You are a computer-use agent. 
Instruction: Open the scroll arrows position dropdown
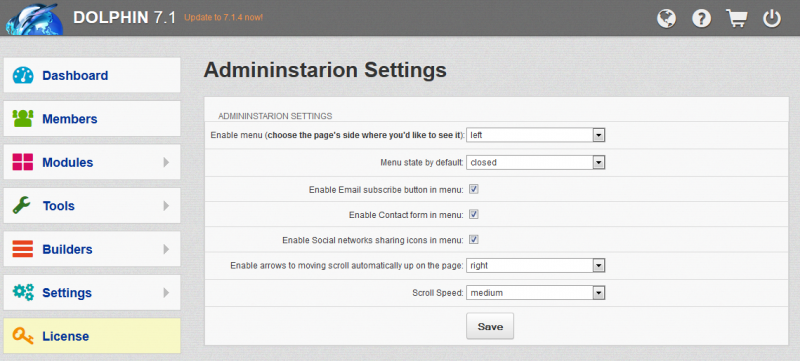(536, 266)
